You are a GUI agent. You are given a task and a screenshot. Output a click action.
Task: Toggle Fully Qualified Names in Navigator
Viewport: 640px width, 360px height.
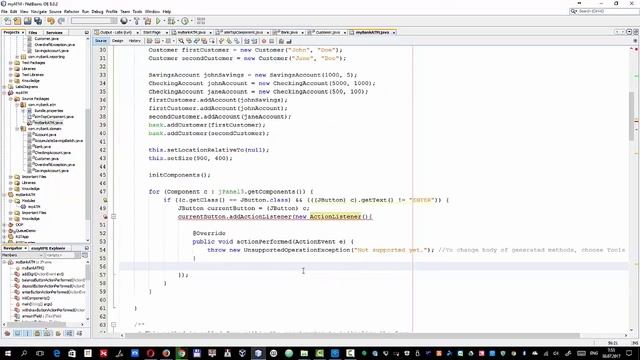[58, 333]
